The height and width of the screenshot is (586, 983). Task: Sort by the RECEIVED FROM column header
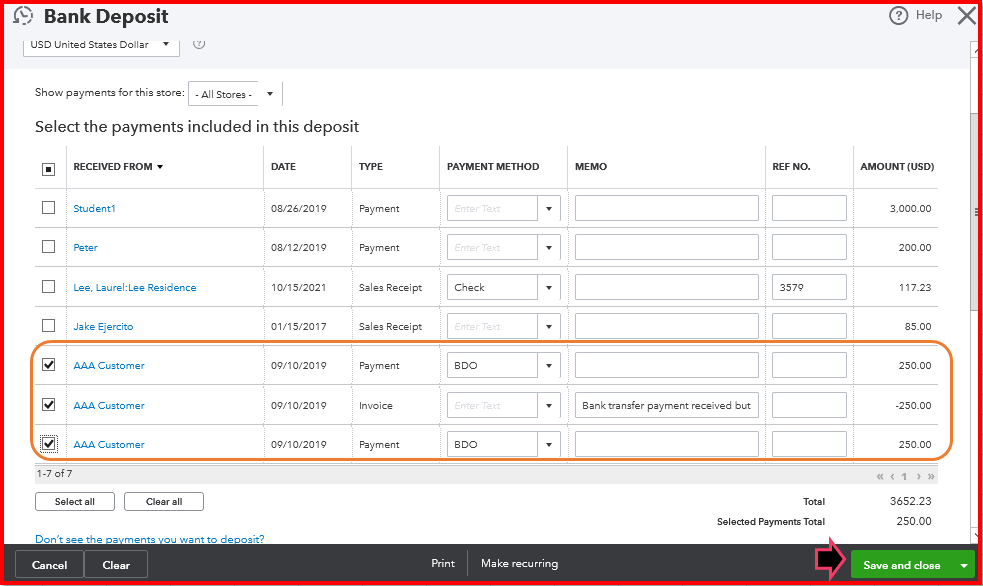pos(118,167)
